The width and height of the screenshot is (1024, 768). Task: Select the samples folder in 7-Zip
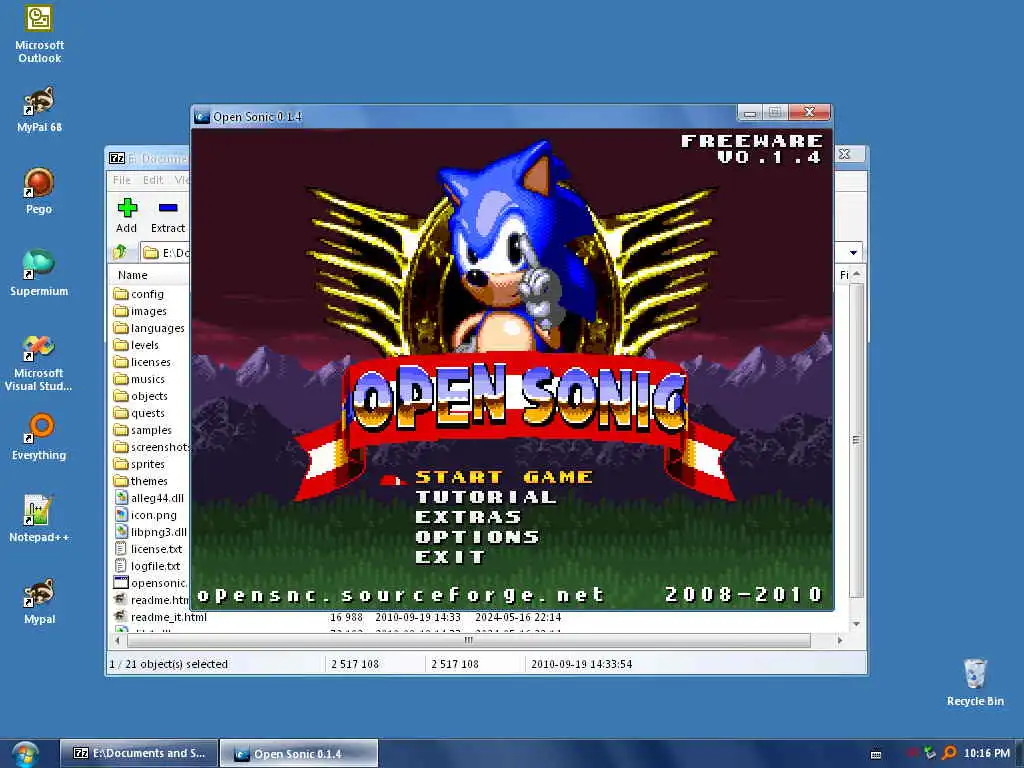142,430
